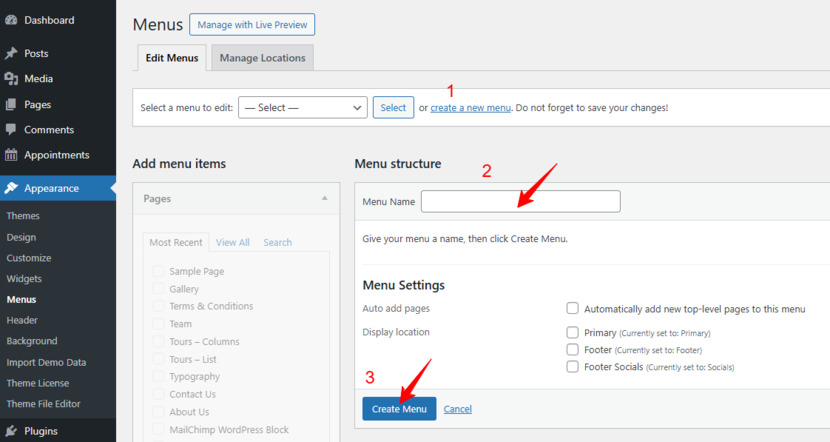
Task: Open the Dashboard gauge icon
Action: pos(11,20)
